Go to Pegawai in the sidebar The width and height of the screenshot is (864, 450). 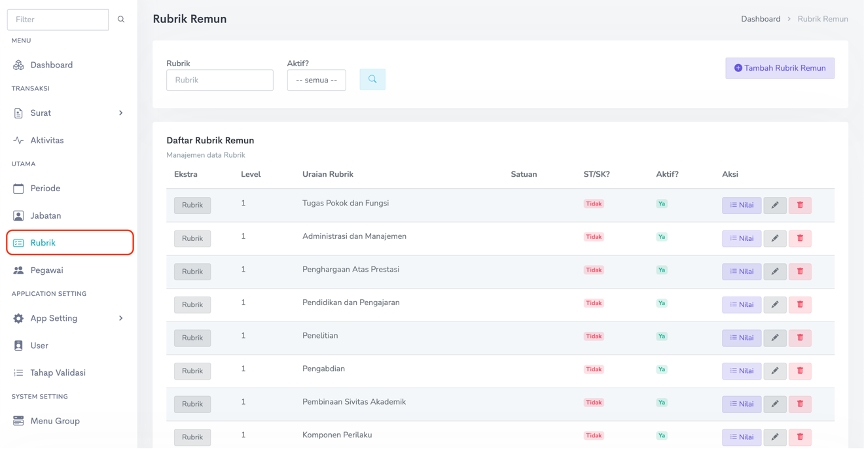pyautogui.click(x=48, y=270)
